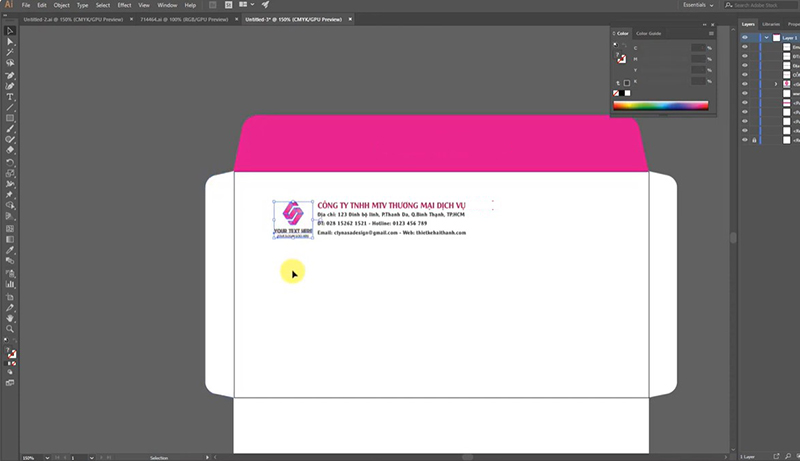Open the Libraries panel tab

pos(771,24)
